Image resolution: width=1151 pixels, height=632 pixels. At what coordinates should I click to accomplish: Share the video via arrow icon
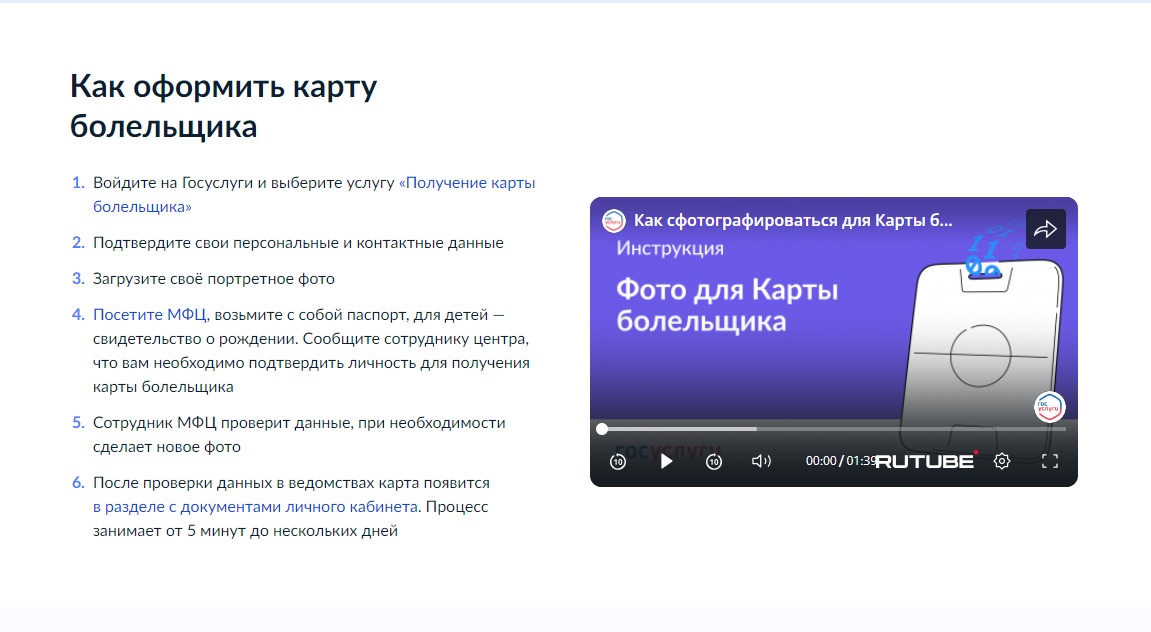tap(1045, 230)
